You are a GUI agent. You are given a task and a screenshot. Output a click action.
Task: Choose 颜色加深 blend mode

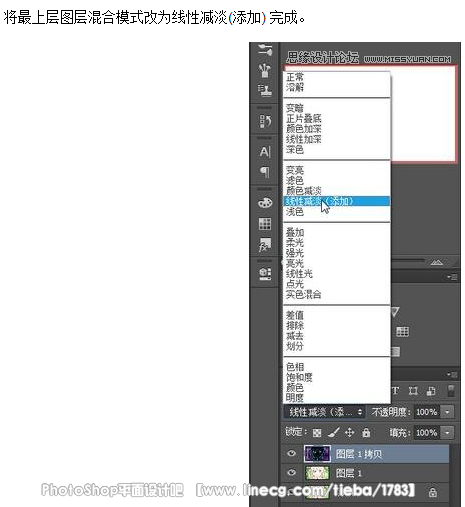coord(304,129)
